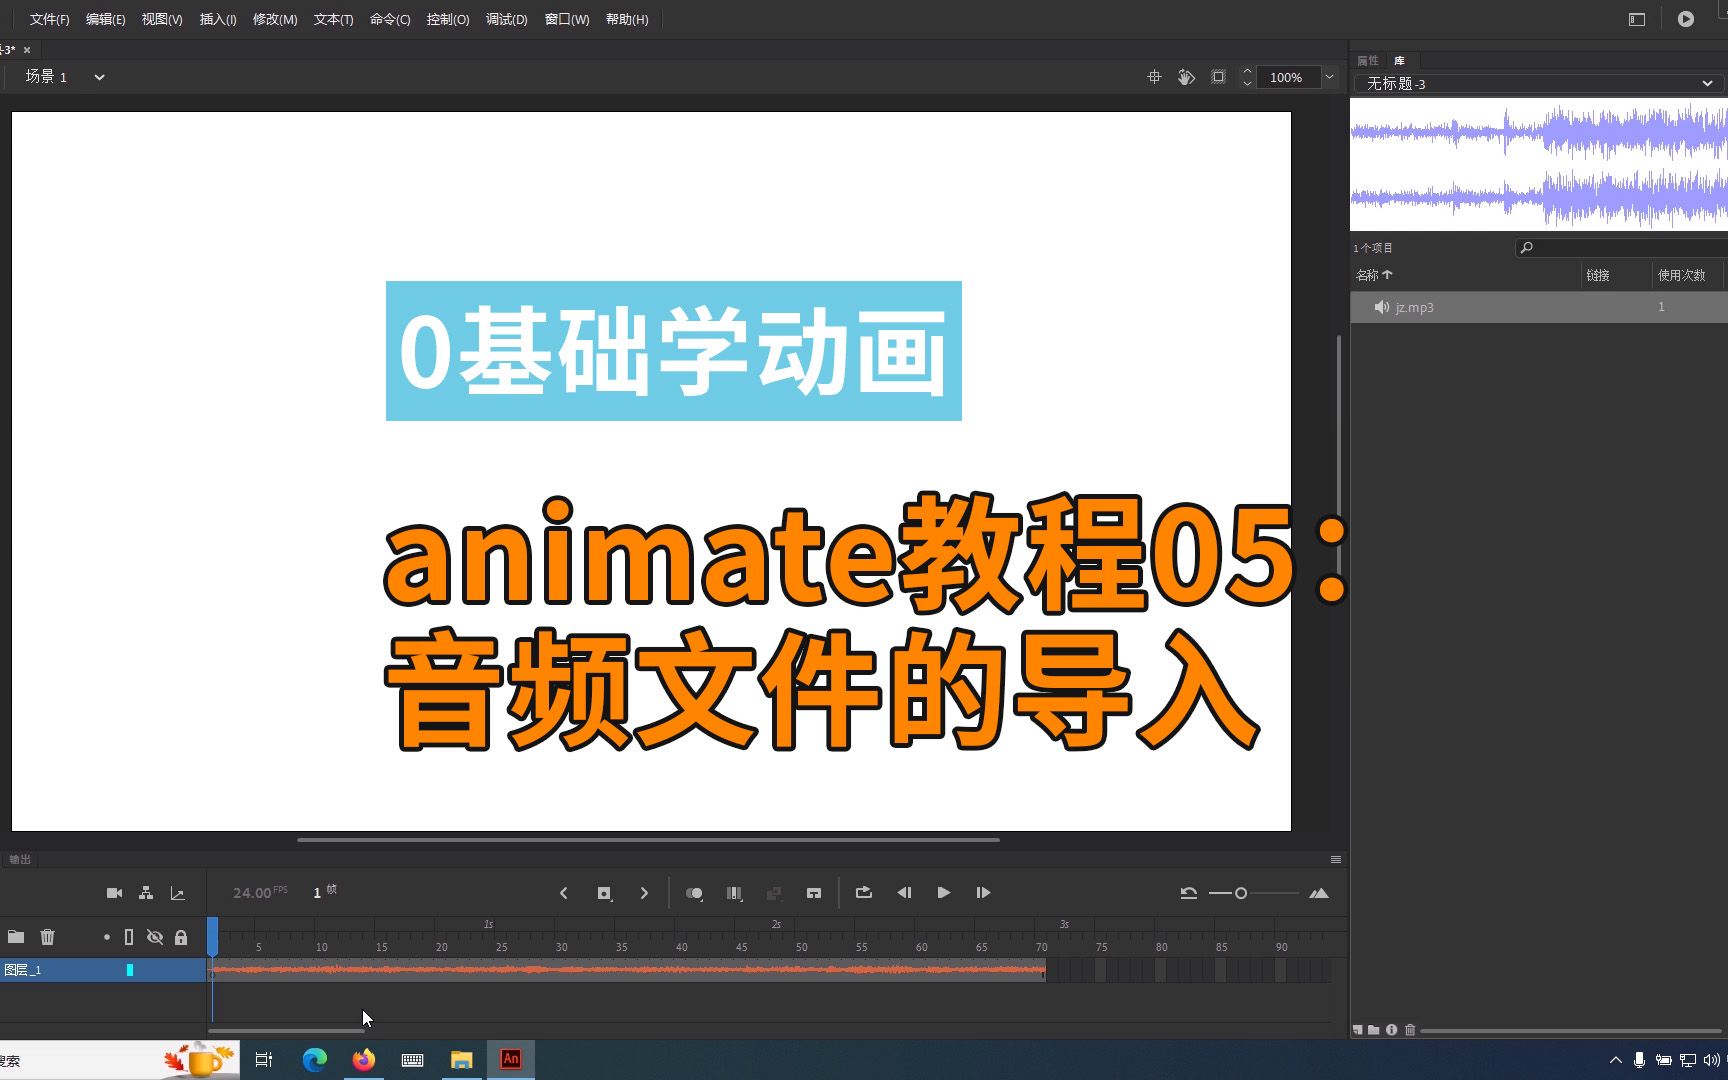Open the 窗口(W) menu
The image size is (1728, 1080).
tap(567, 19)
